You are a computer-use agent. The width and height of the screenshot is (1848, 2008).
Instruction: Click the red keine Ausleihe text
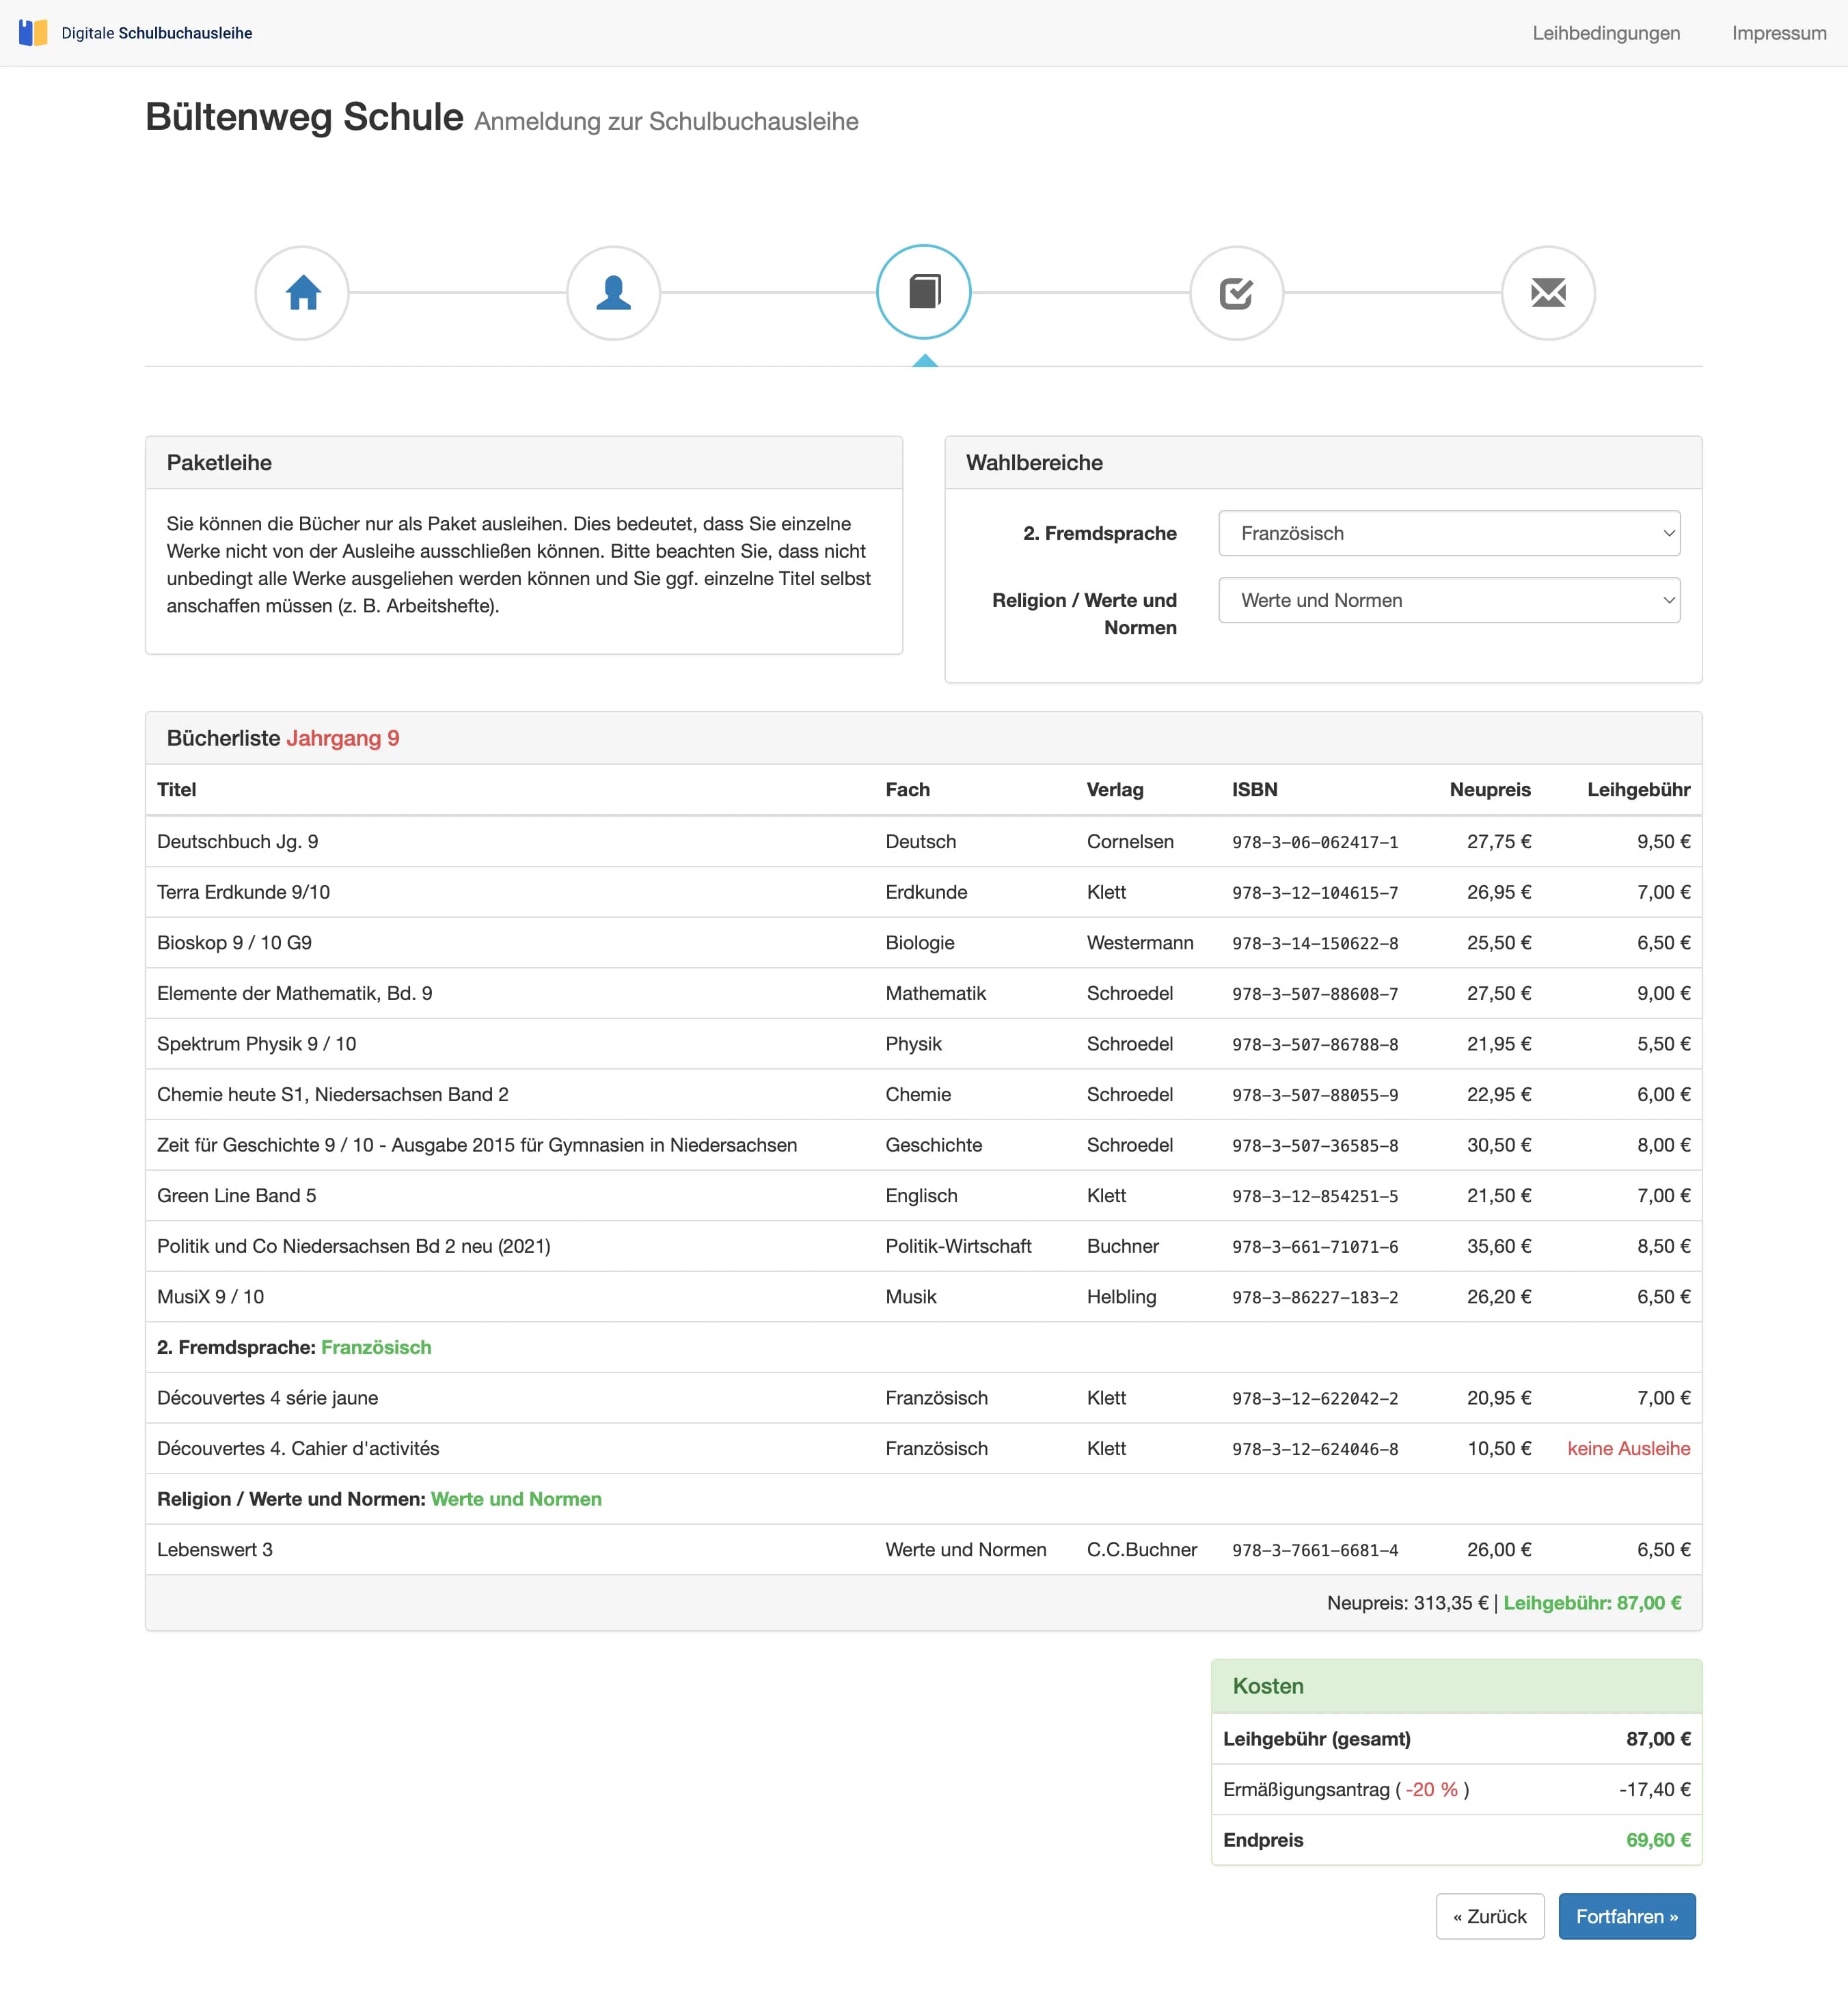1628,1448
